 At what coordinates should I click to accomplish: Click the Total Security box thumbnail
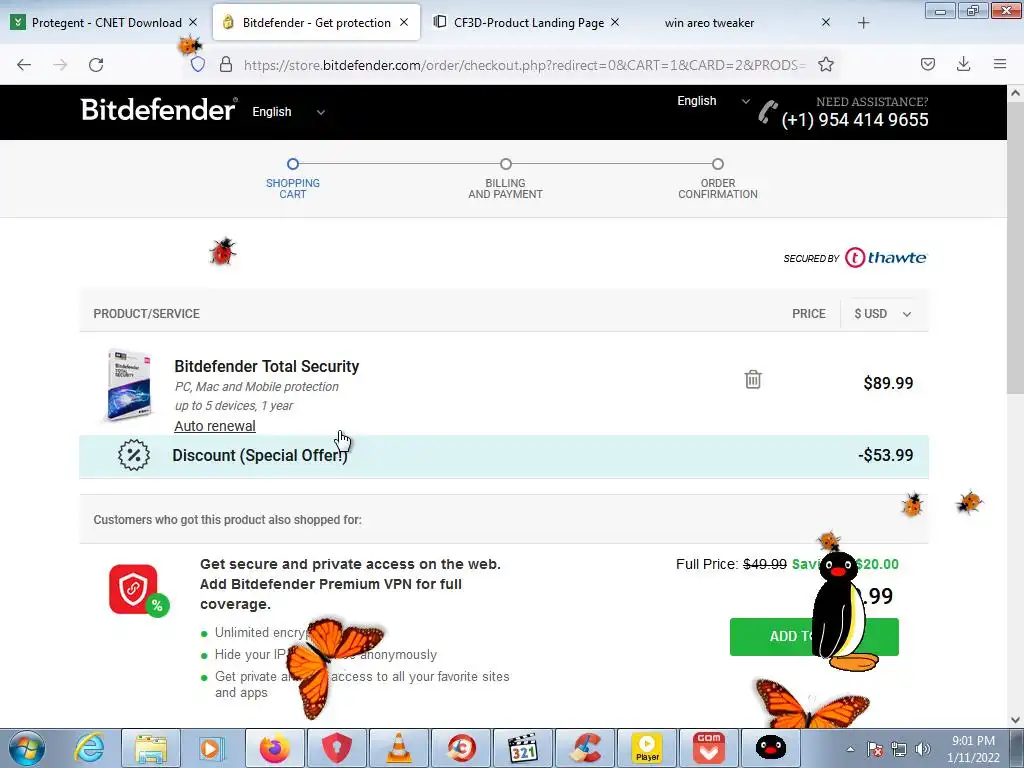(x=129, y=384)
